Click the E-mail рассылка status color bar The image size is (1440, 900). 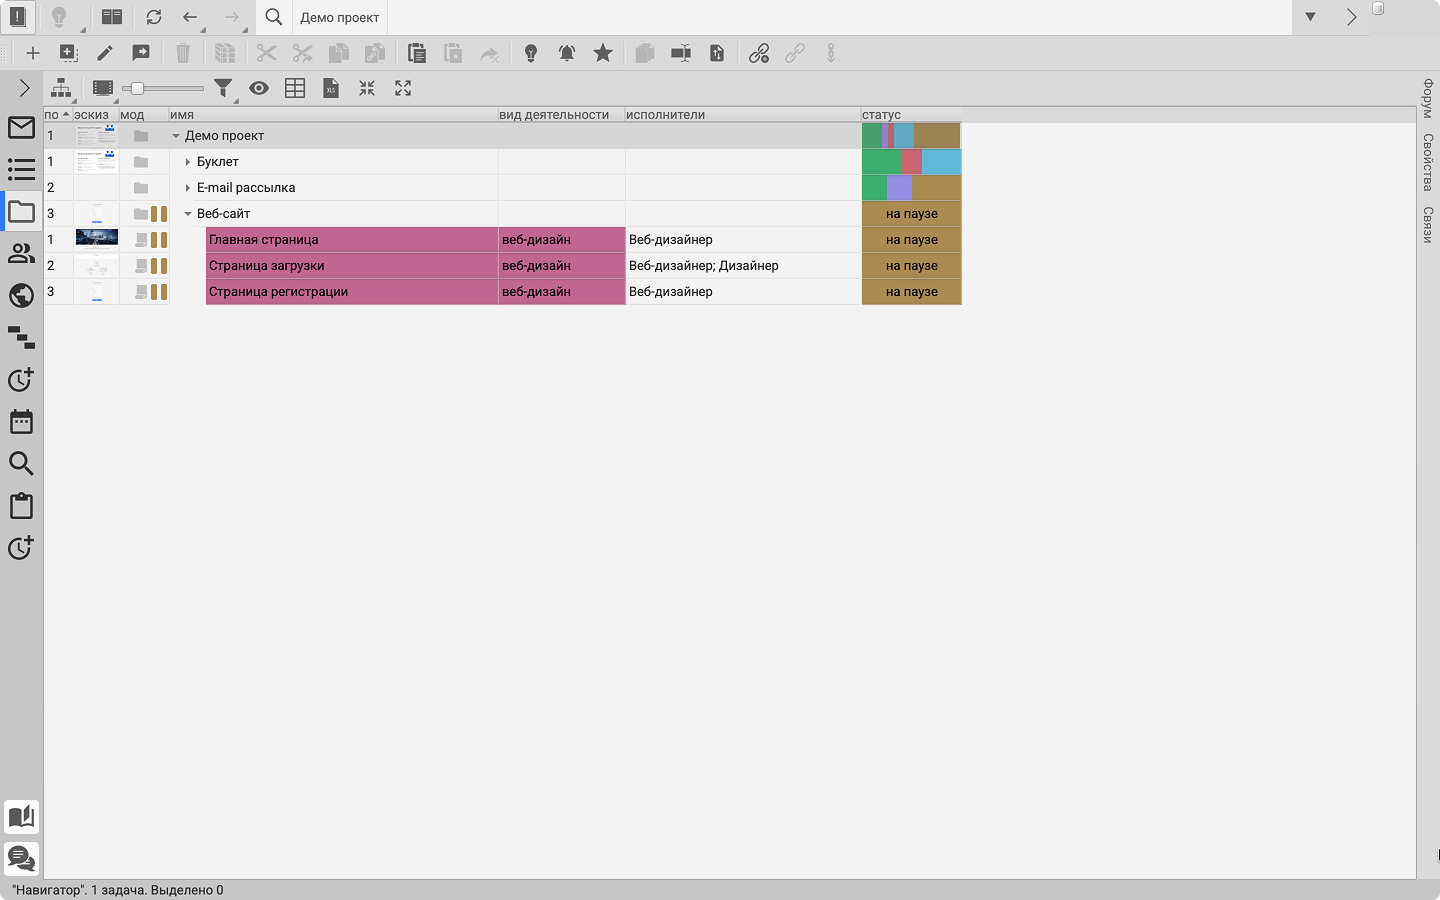[x=911, y=188]
